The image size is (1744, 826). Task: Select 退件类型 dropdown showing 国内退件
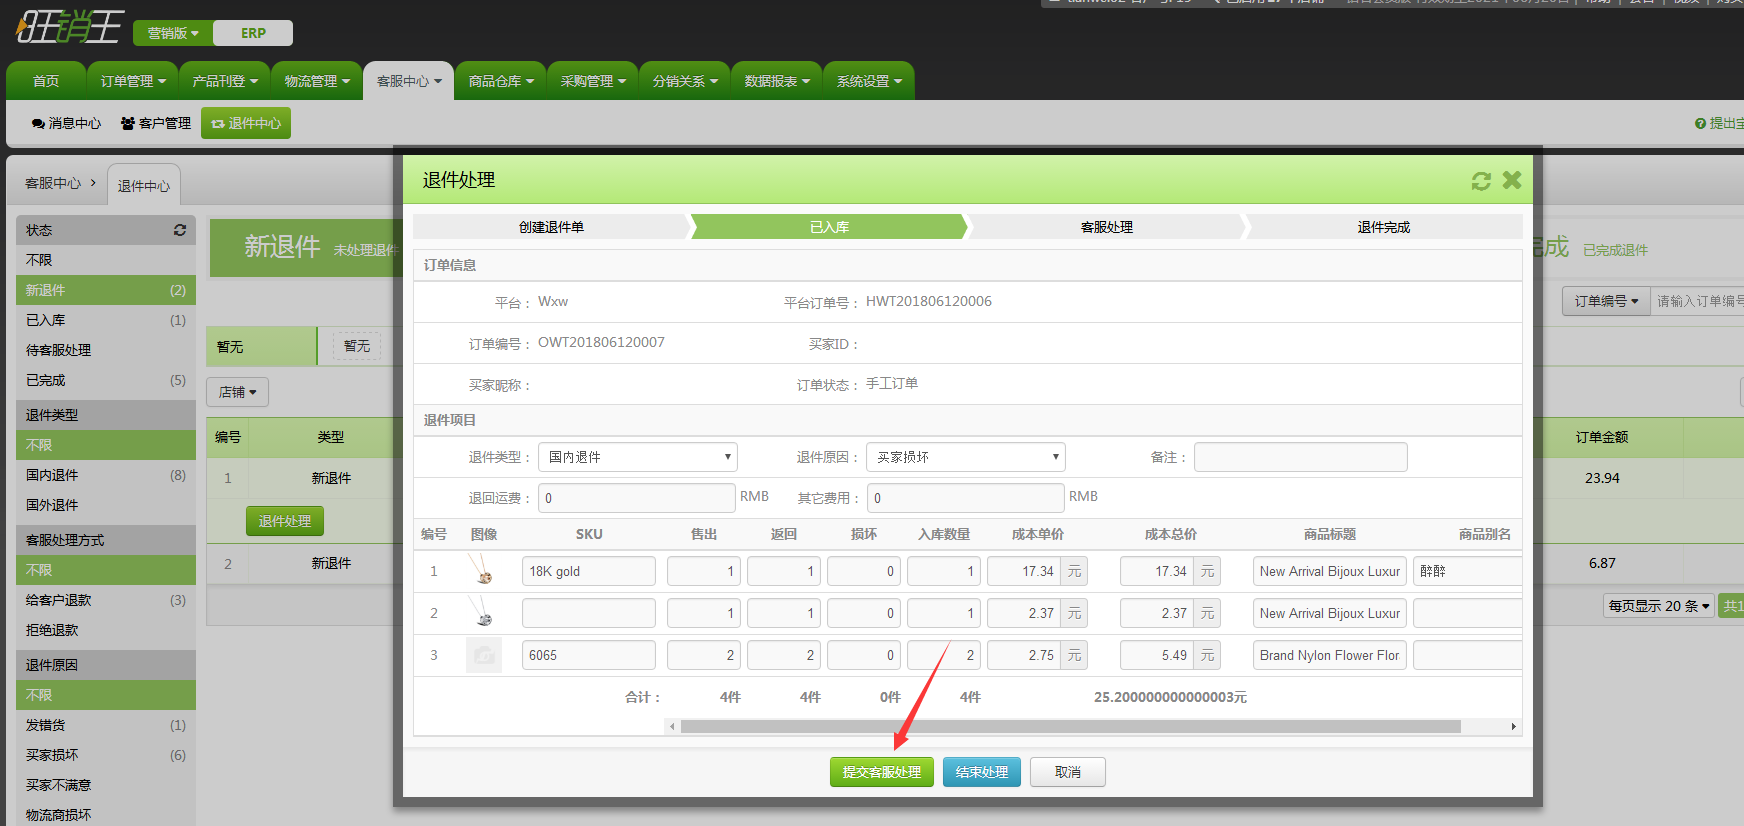tap(638, 457)
